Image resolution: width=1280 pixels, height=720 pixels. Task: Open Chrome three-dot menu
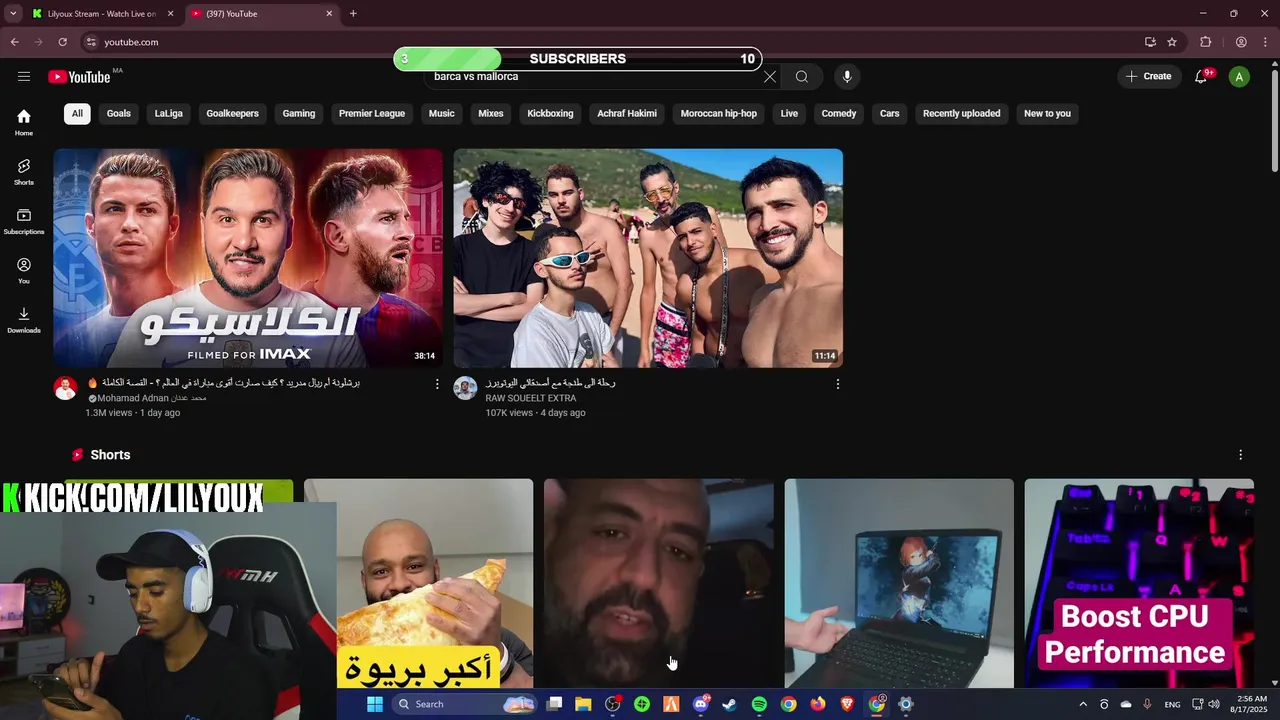point(1266,42)
